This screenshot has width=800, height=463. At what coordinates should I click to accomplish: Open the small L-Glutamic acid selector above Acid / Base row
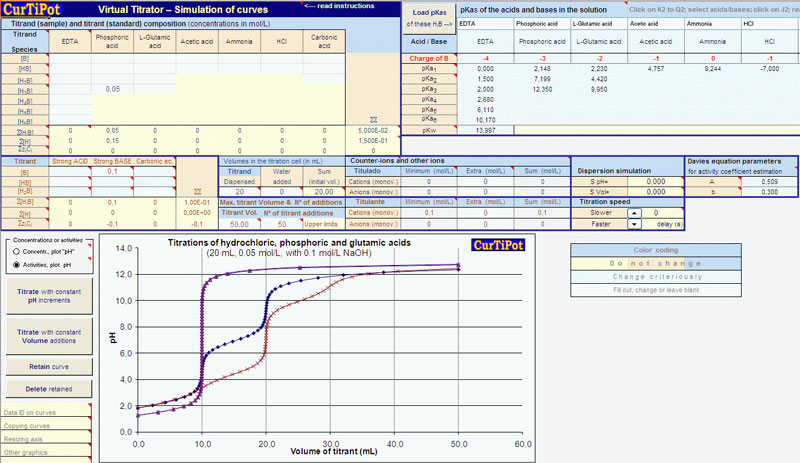[x=599, y=23]
